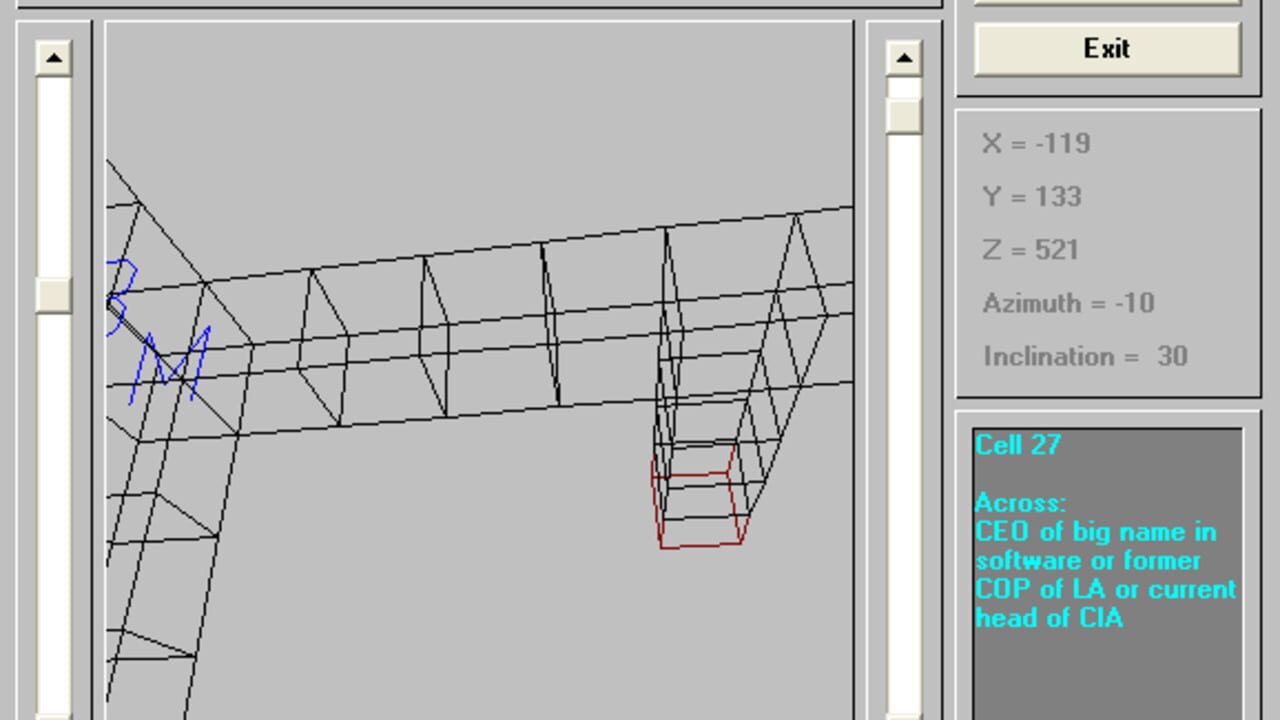Click the X = -119 coordinate readout
Screen dimensions: 1280x720
pos(1036,144)
